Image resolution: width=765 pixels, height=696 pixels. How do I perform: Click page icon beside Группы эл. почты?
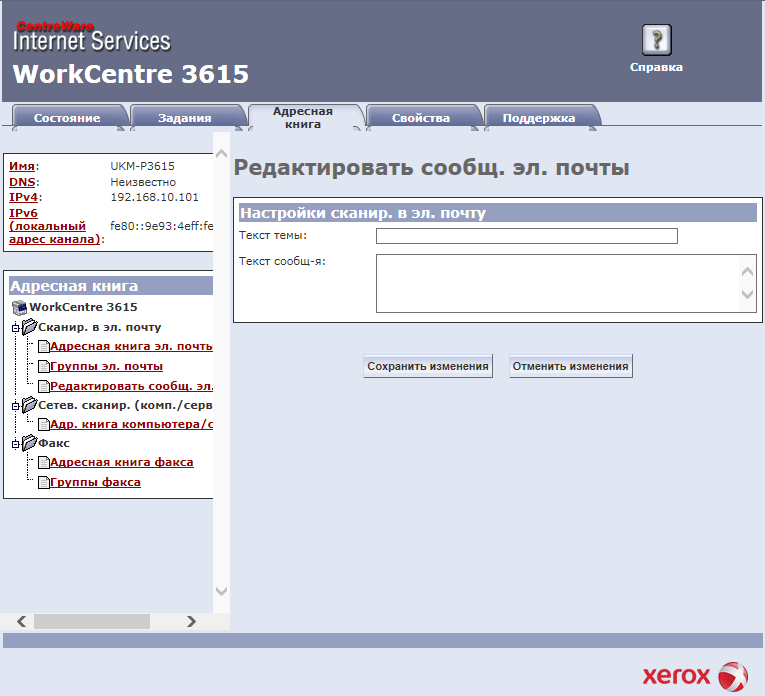coord(44,366)
